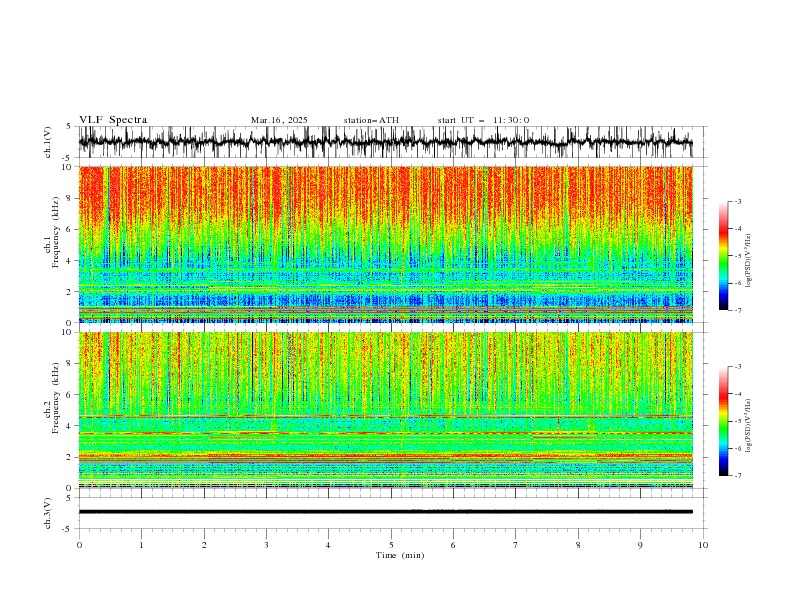Click the time-axis tick label "5"
The width and height of the screenshot is (792, 612).
(391, 545)
